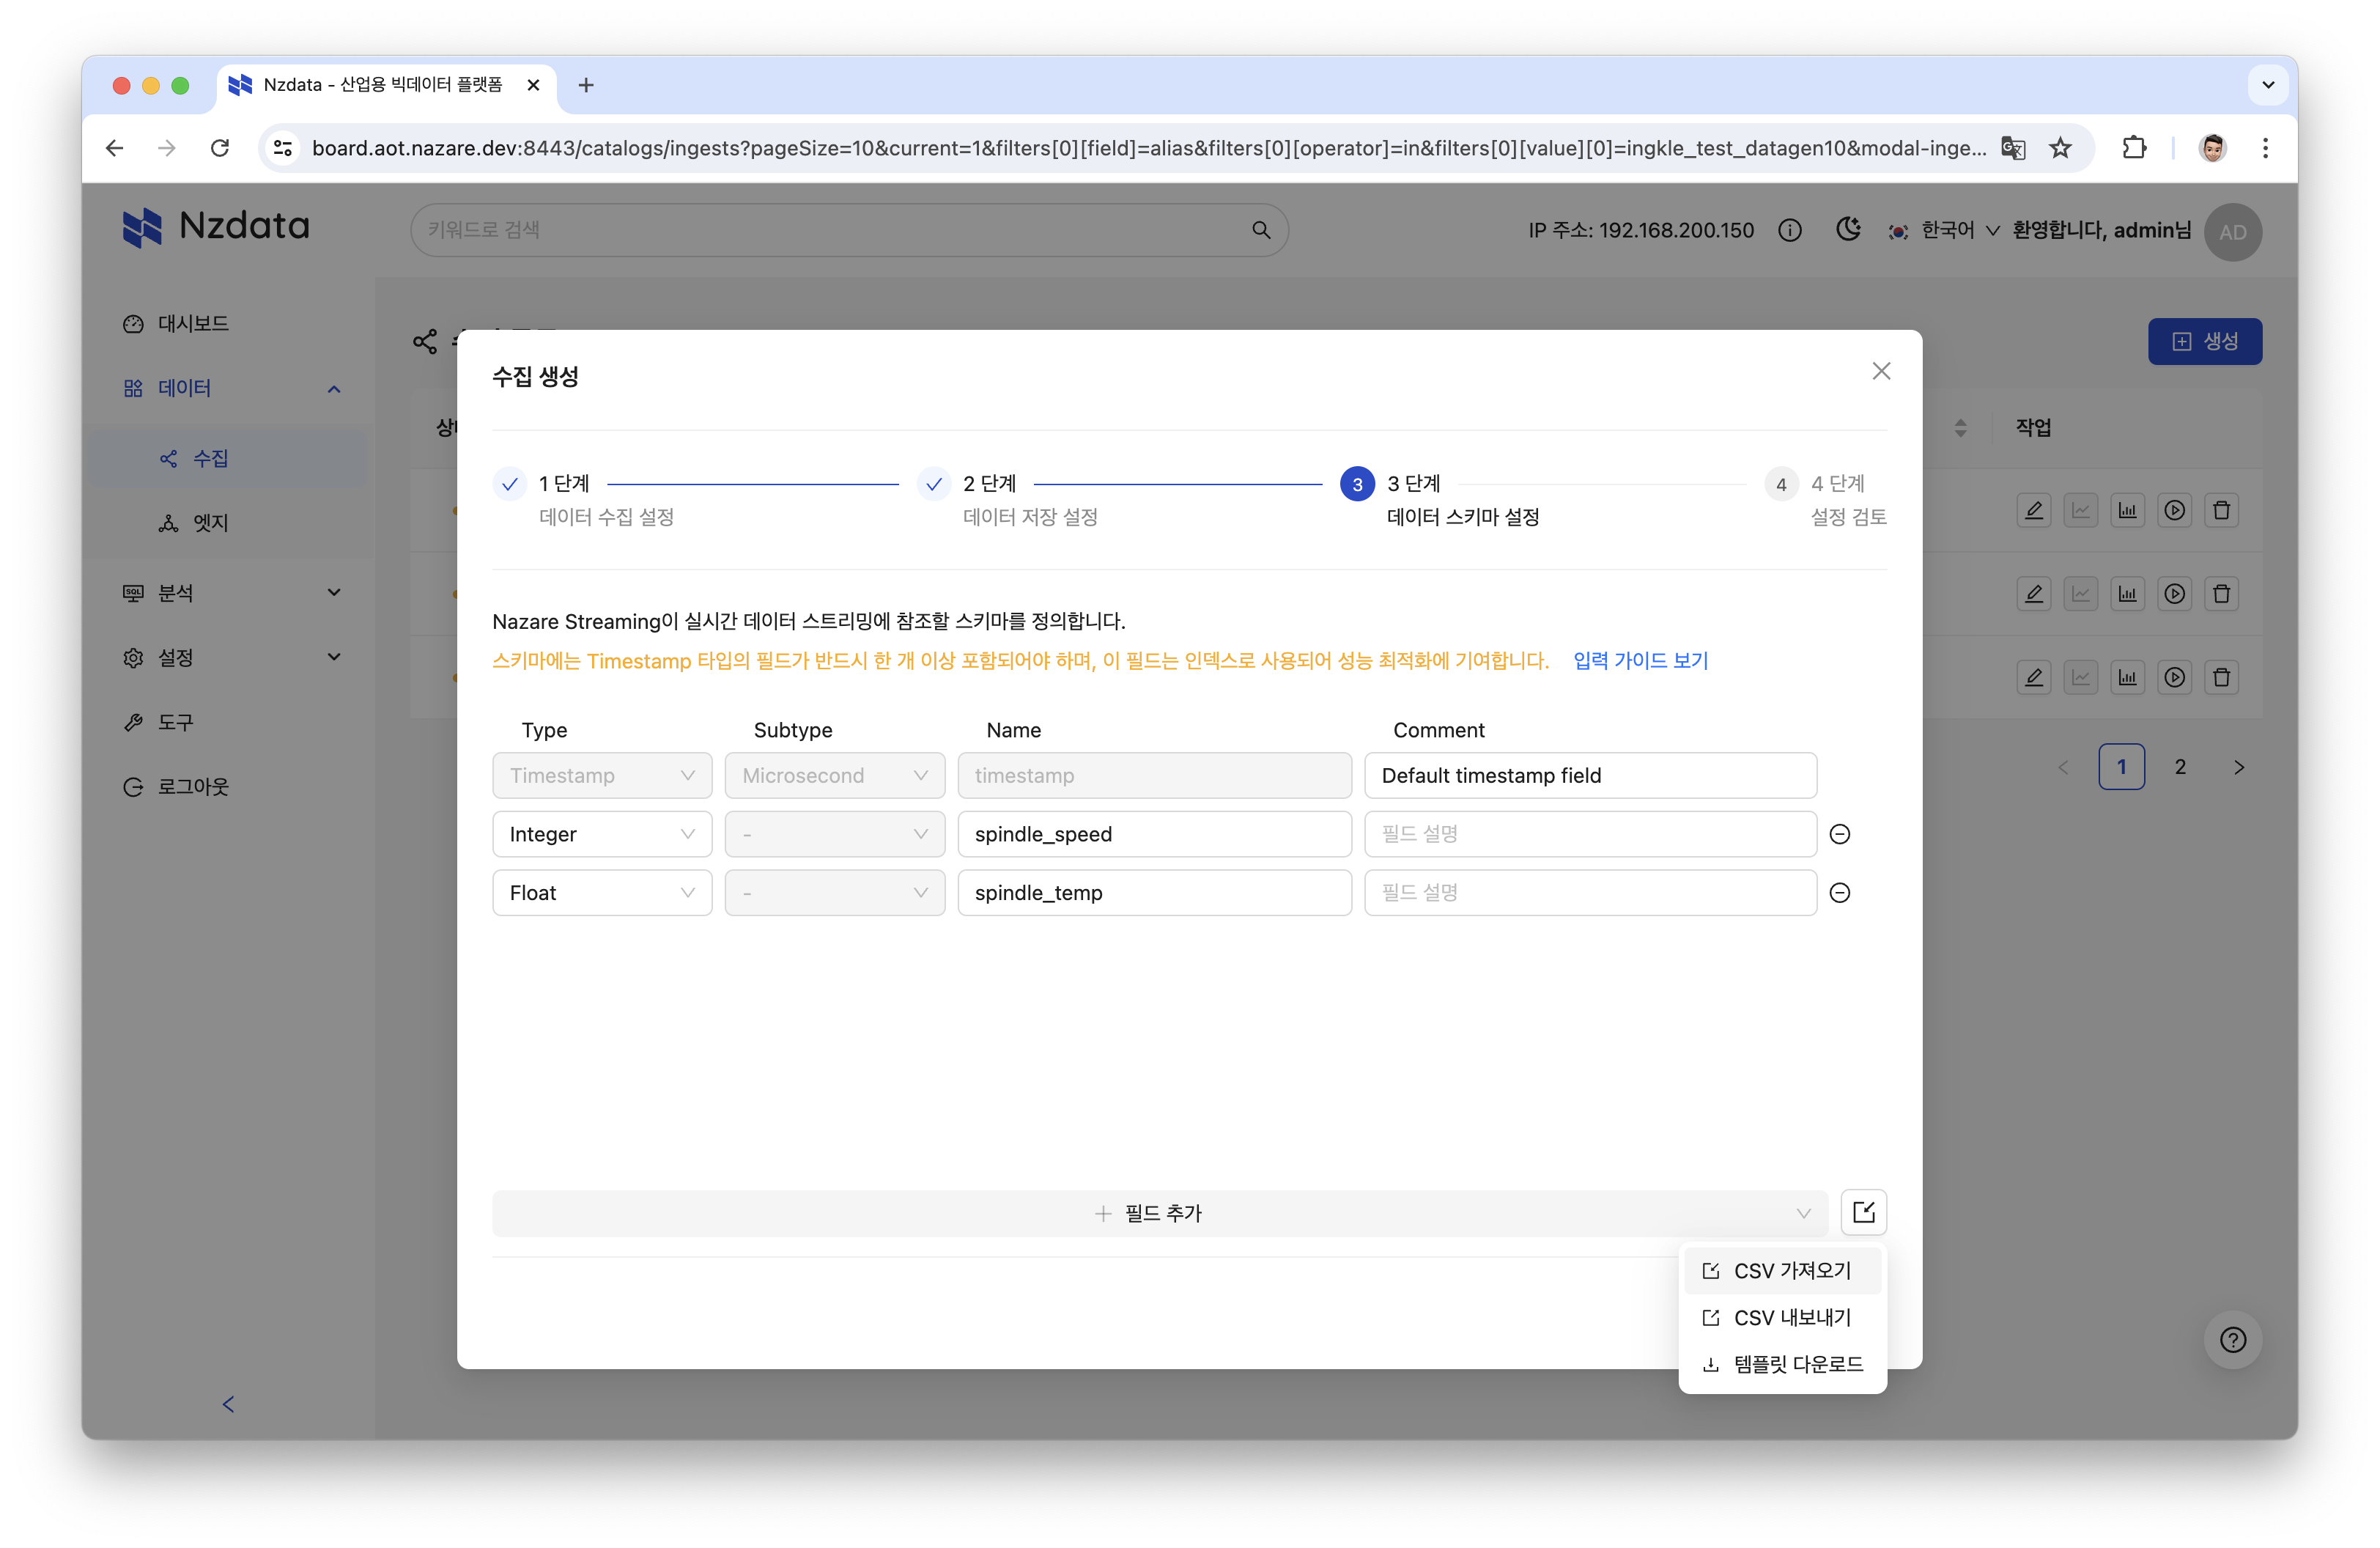Image resolution: width=2380 pixels, height=1548 pixels.
Task: Click the IP address info icon
Action: [1790, 230]
